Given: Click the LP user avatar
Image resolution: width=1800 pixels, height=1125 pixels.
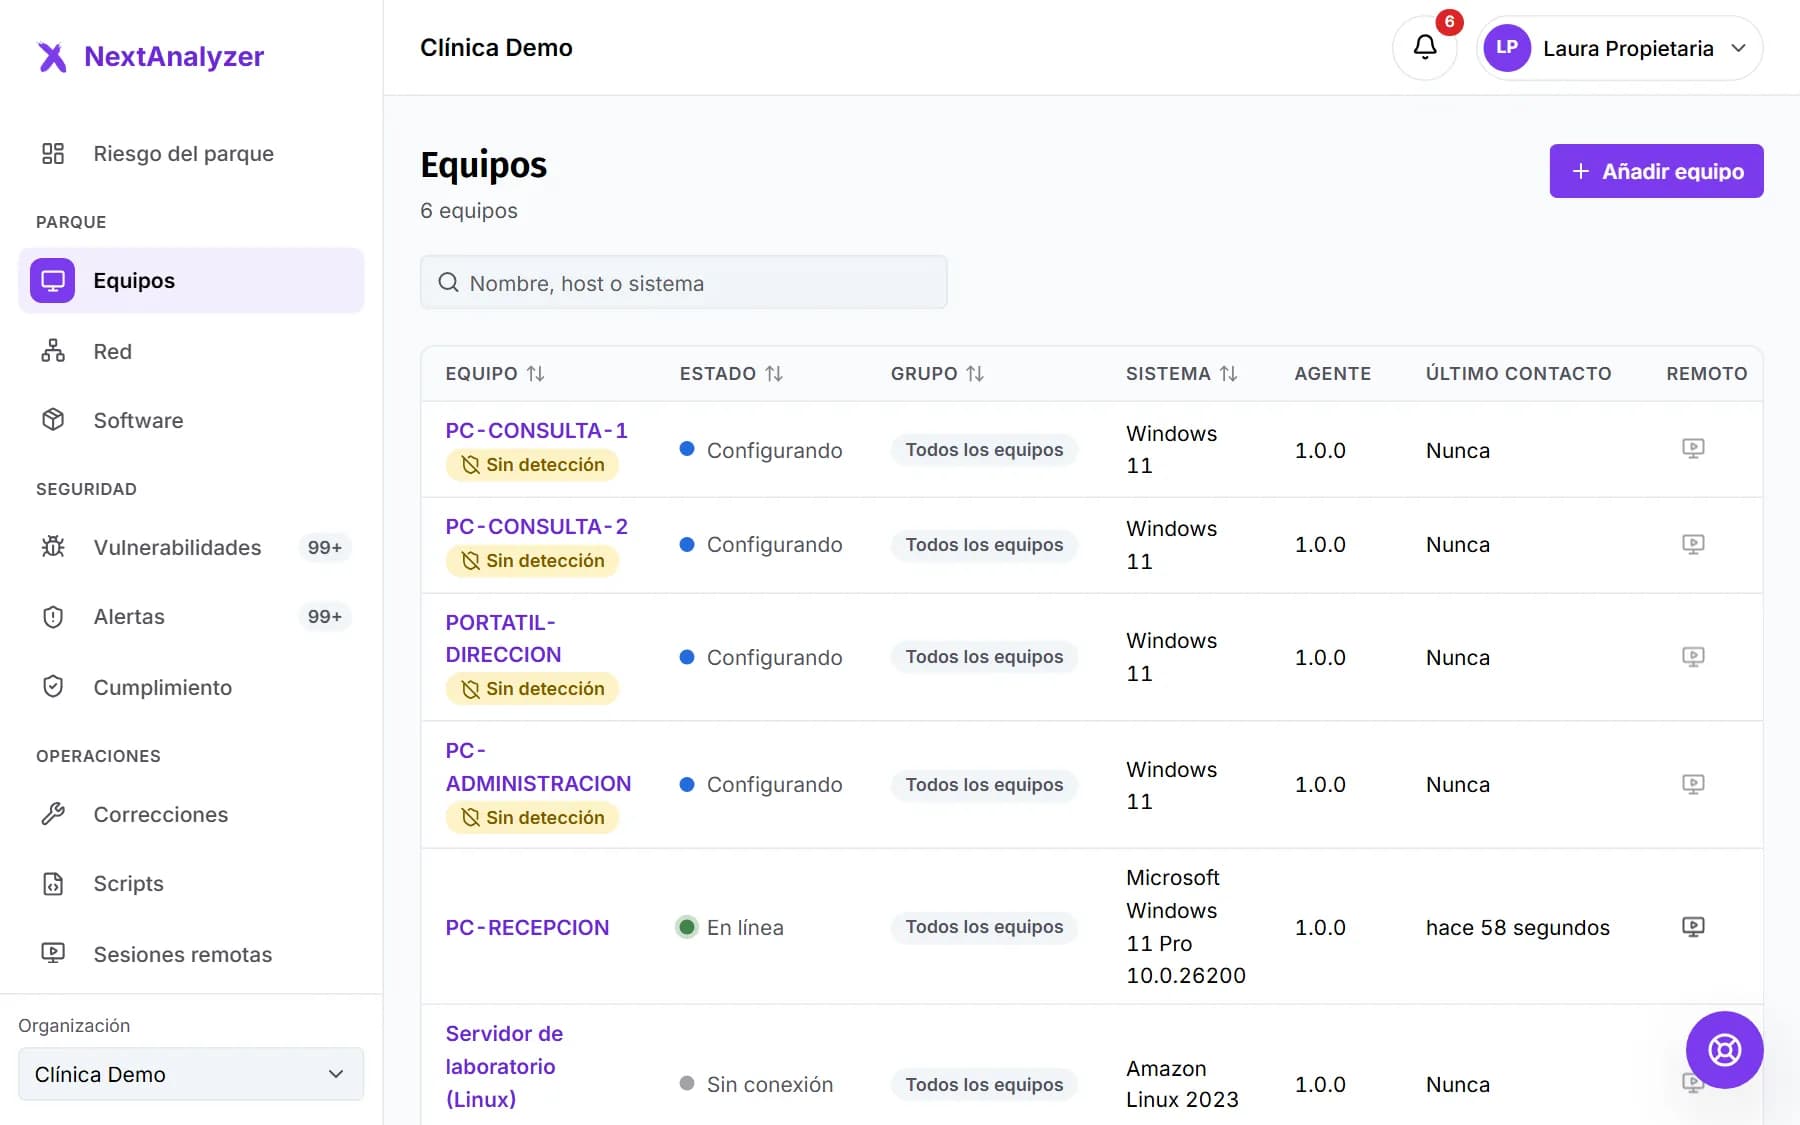Looking at the screenshot, I should tap(1507, 48).
